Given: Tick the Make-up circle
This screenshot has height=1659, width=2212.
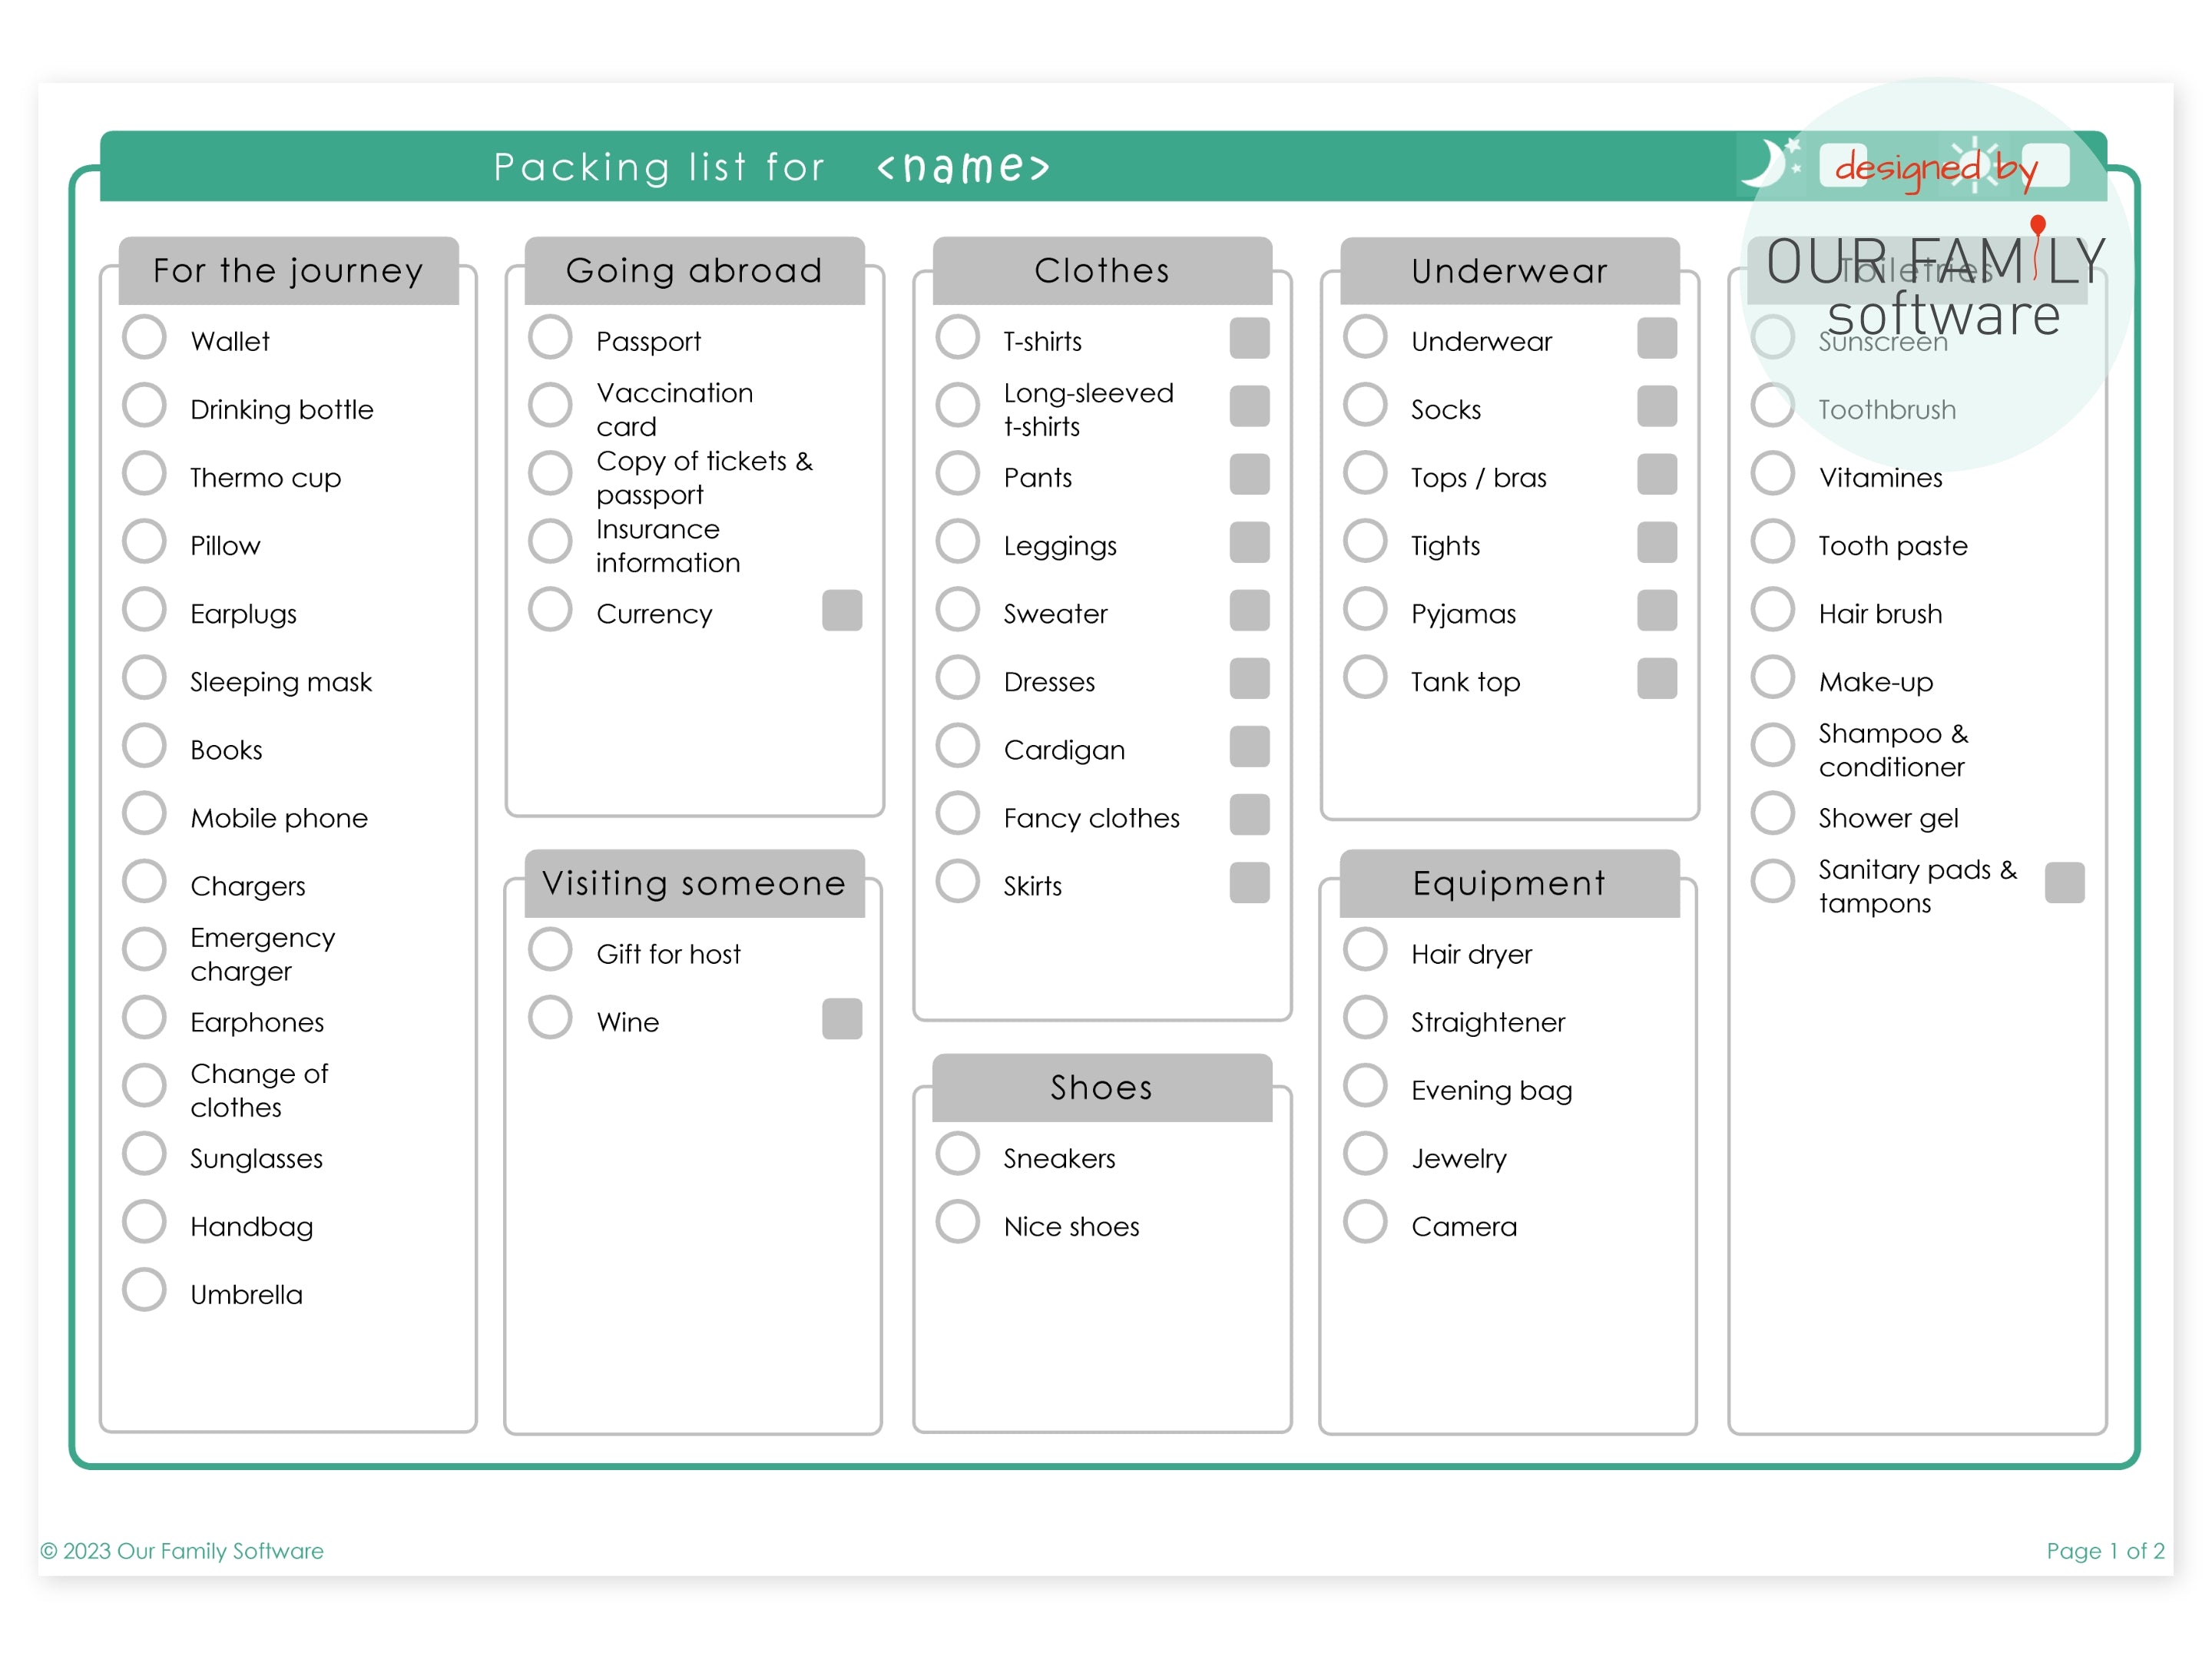Looking at the screenshot, I should coord(1773,678).
